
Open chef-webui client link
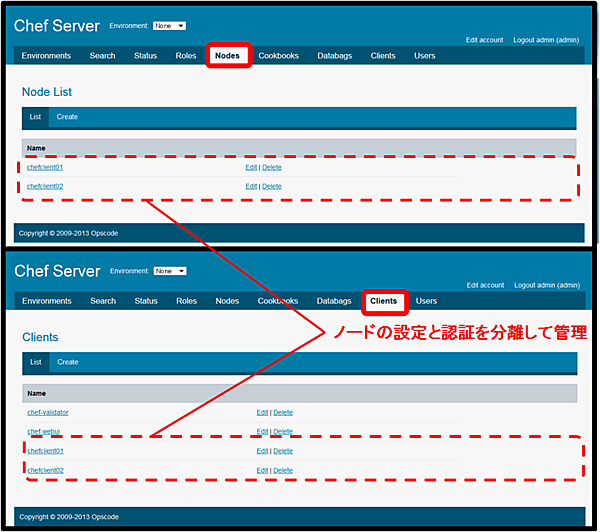click(44, 432)
